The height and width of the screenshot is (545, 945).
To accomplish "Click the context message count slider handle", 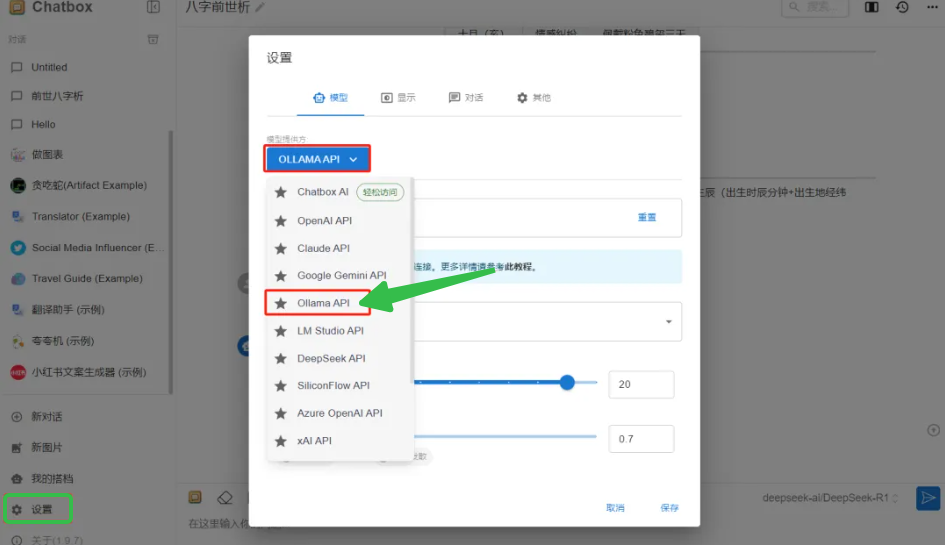I will click(567, 382).
